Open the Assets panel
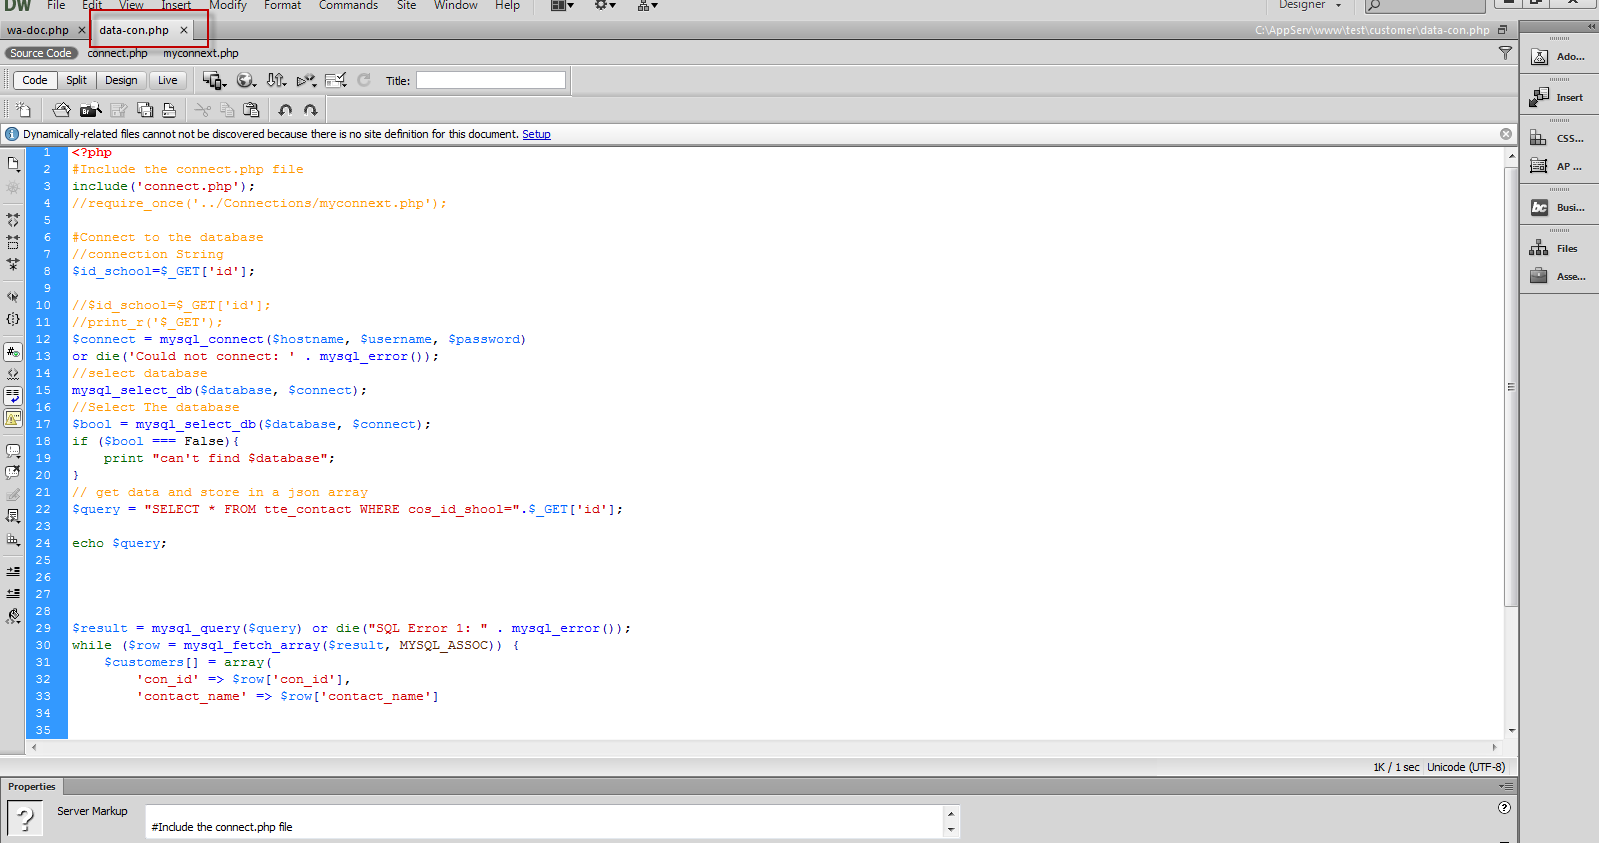 (1558, 276)
